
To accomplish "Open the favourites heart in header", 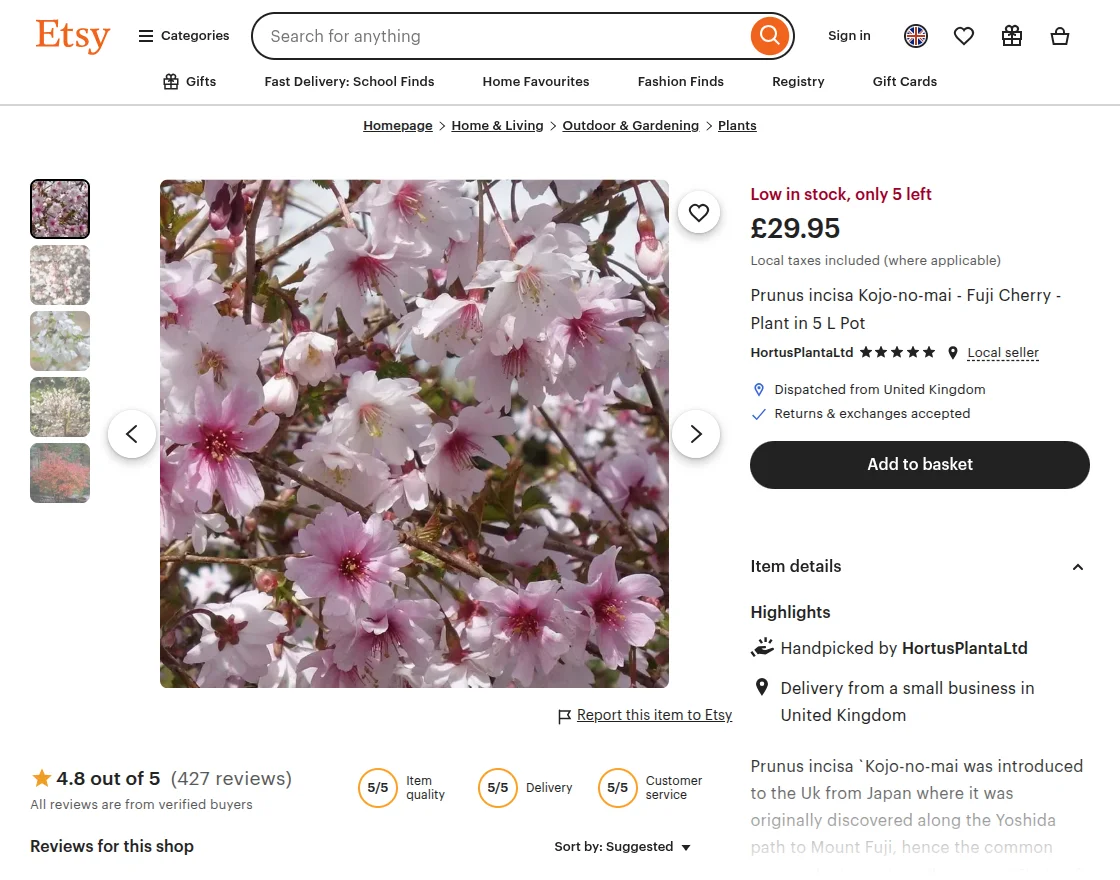I will [x=964, y=36].
